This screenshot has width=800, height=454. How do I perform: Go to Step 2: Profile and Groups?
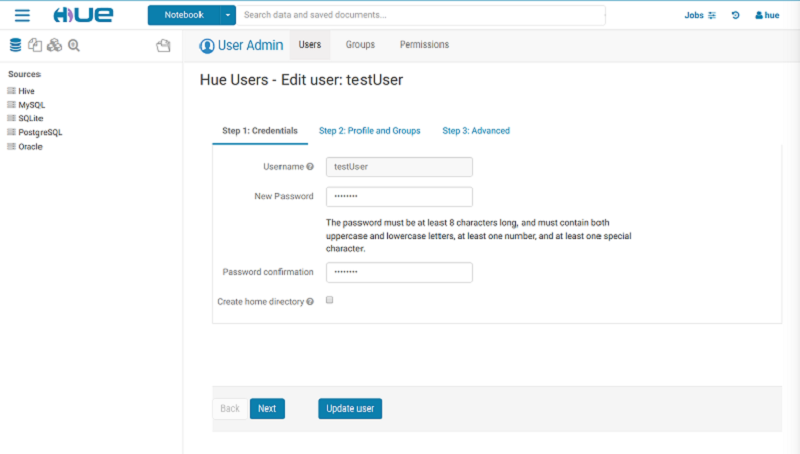(369, 131)
